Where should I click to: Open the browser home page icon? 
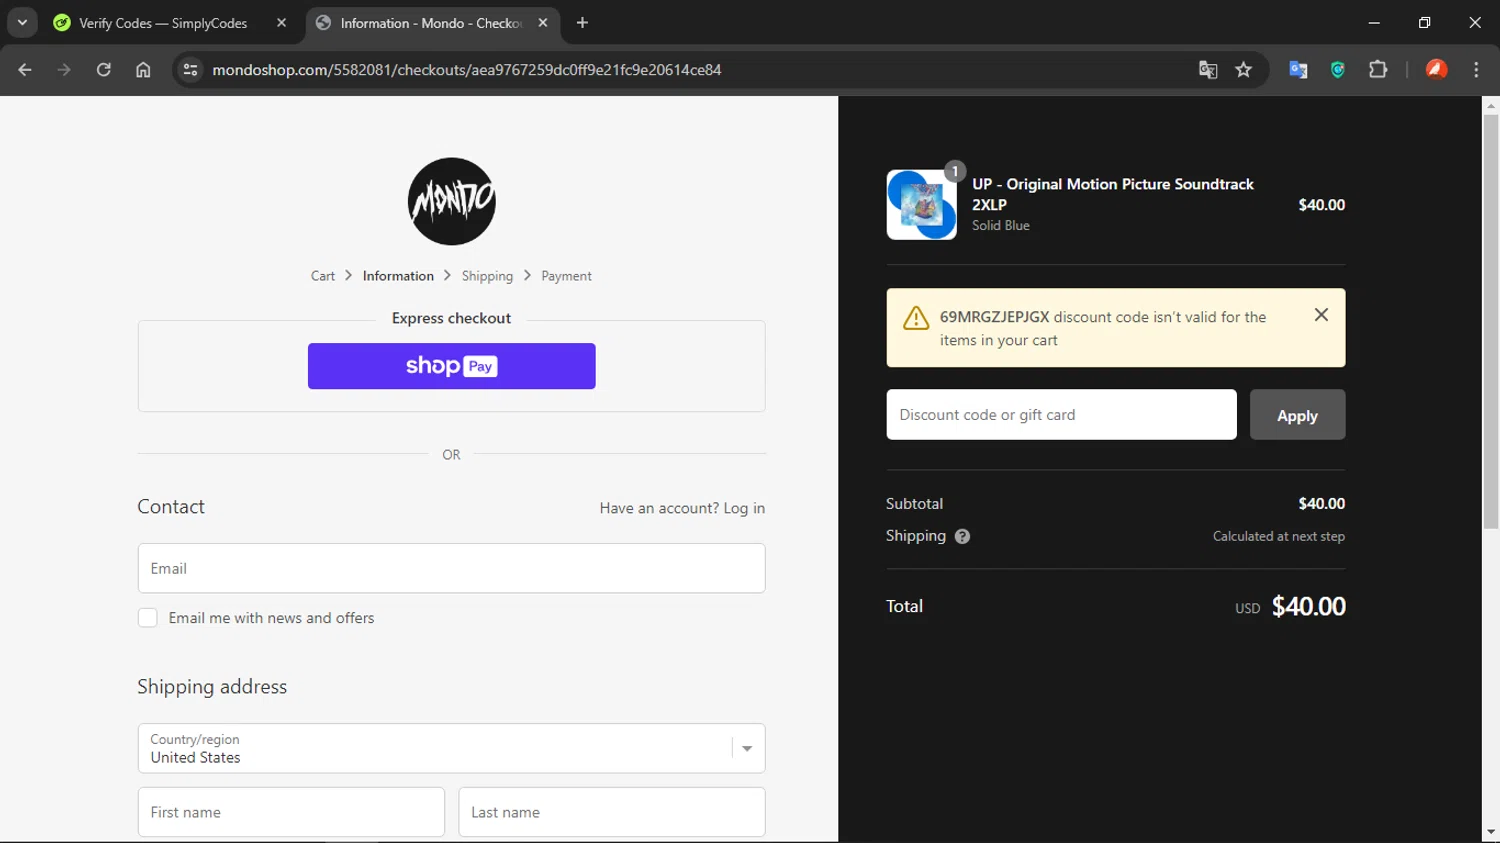(143, 70)
